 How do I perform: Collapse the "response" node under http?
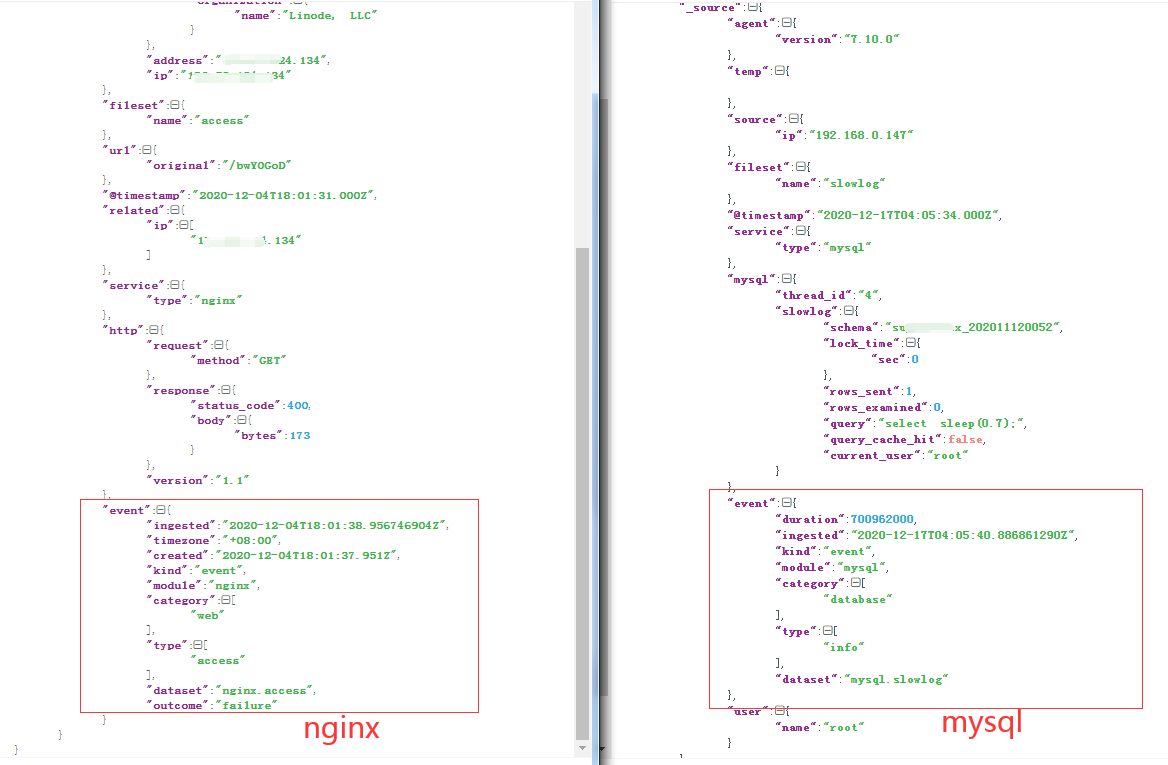point(226,390)
